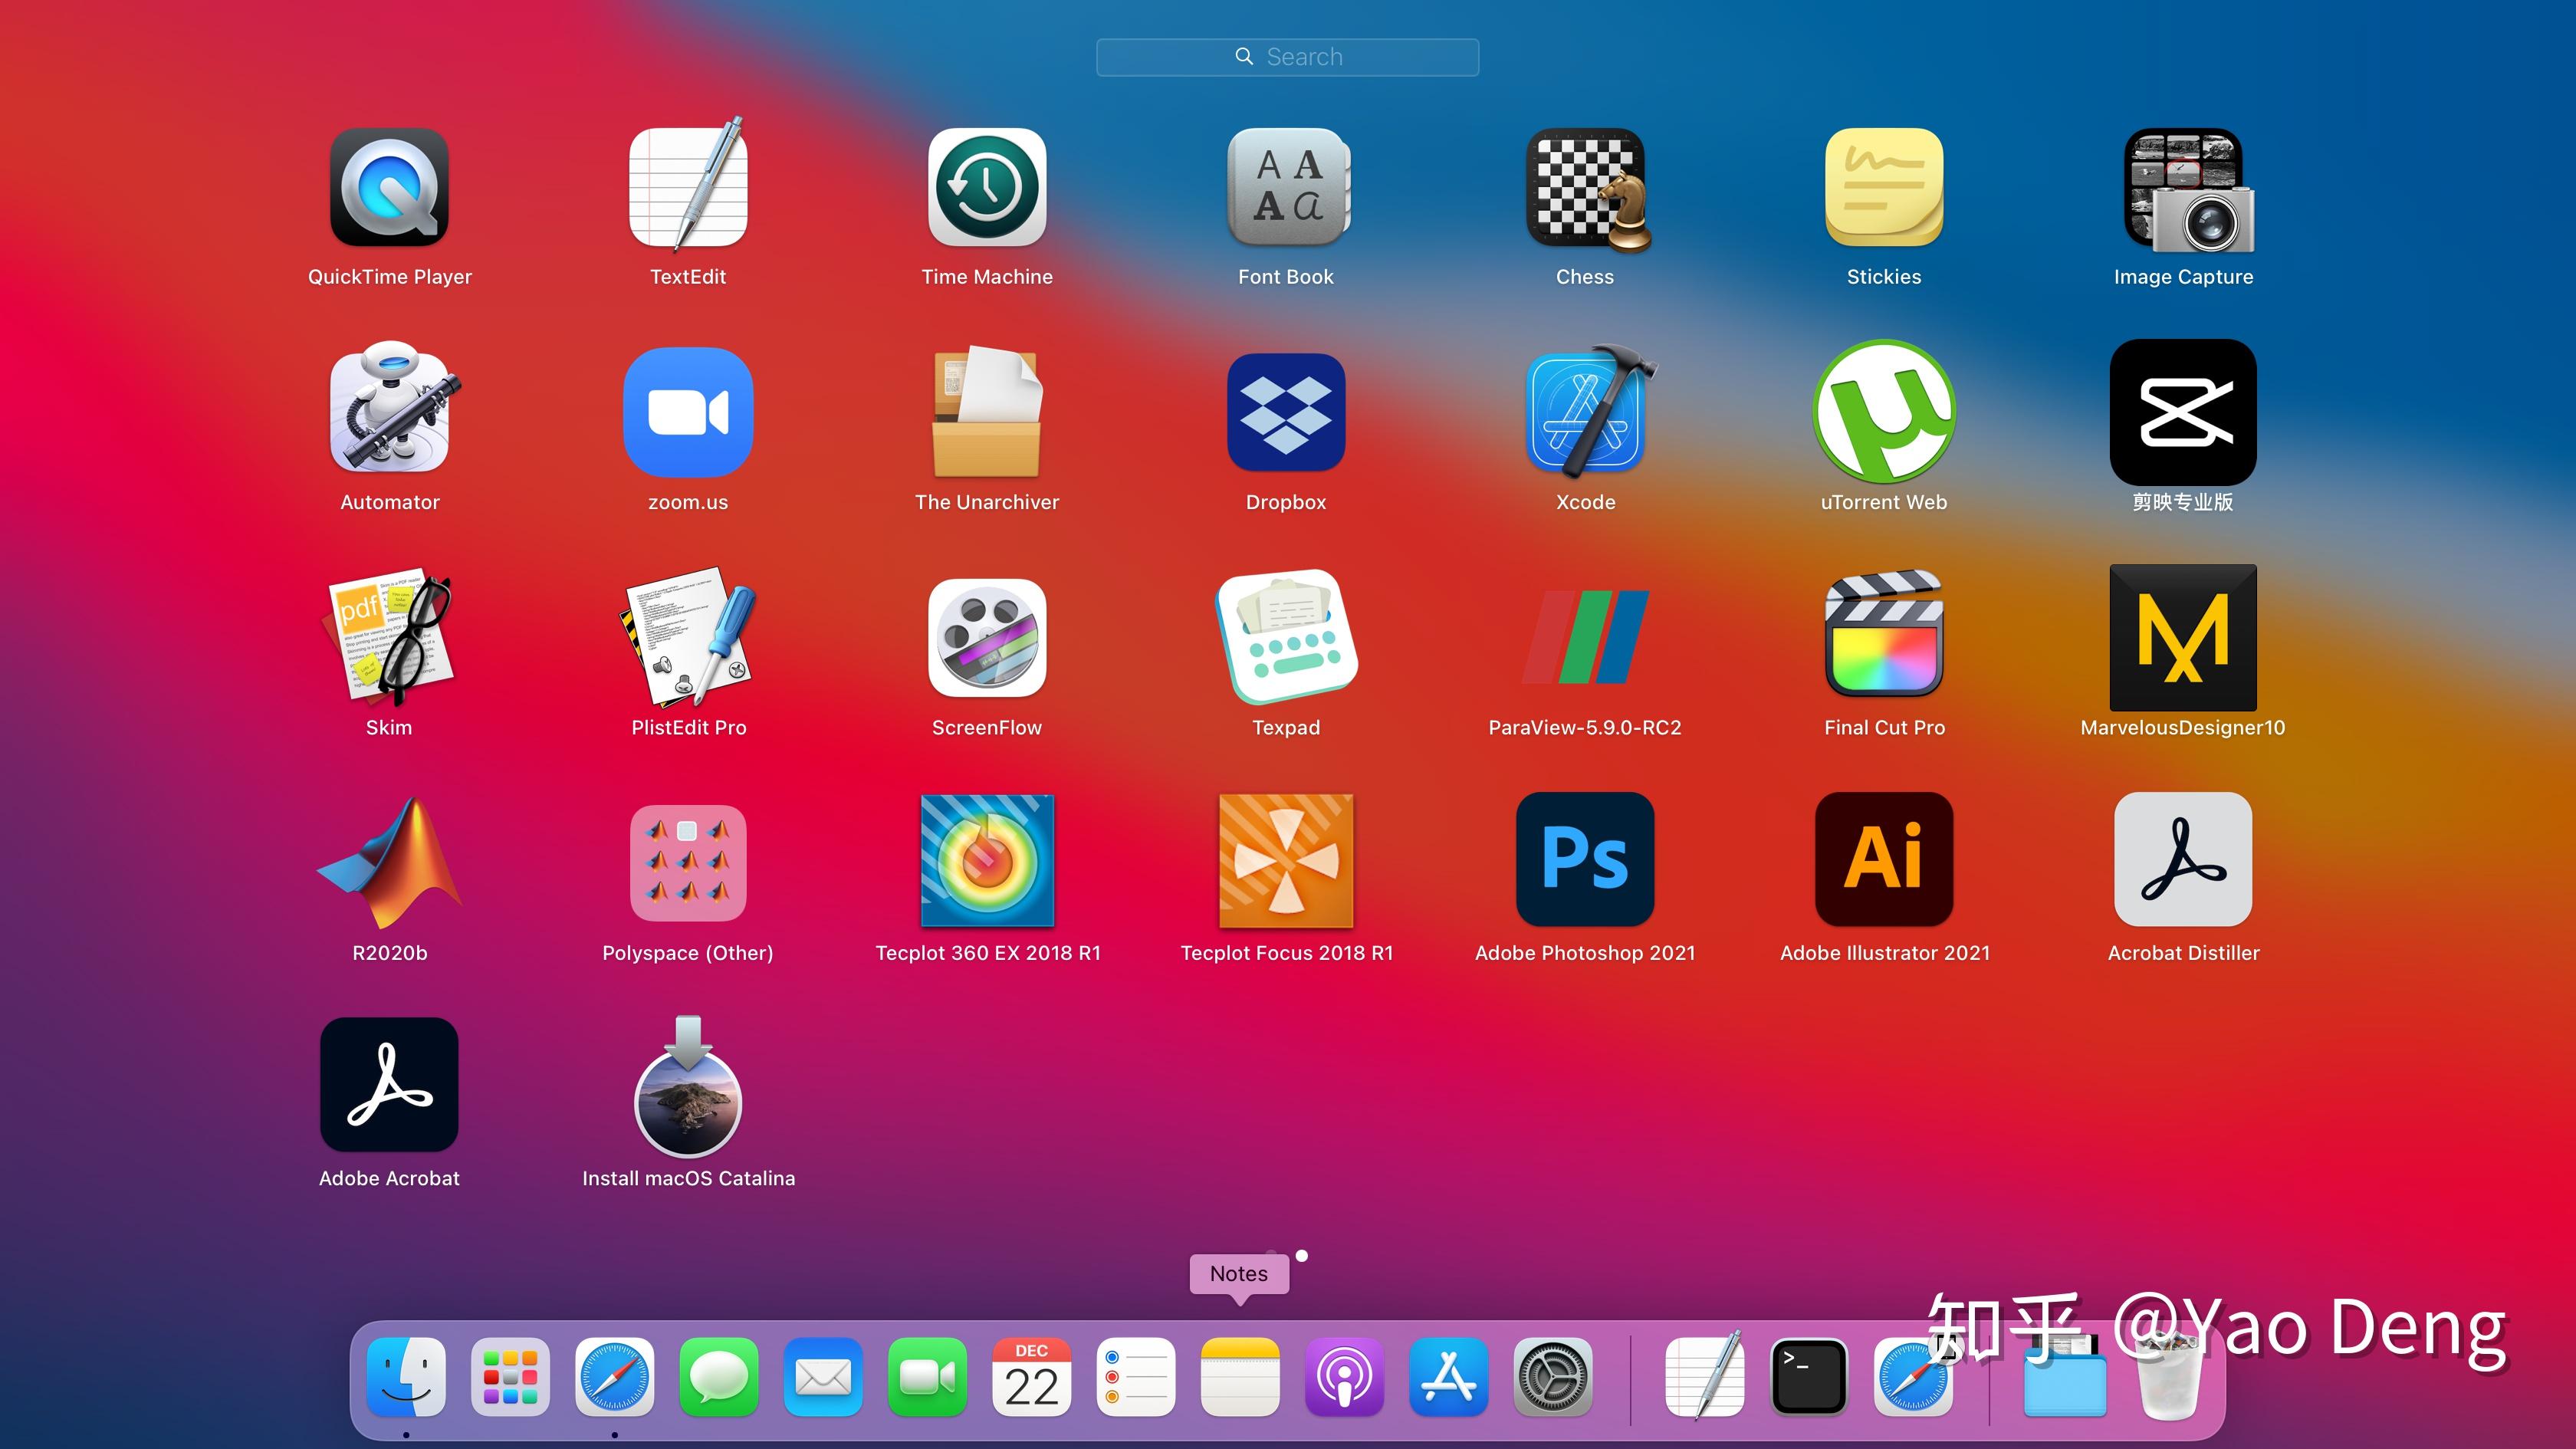Open the QuickTime Player app

coord(389,187)
